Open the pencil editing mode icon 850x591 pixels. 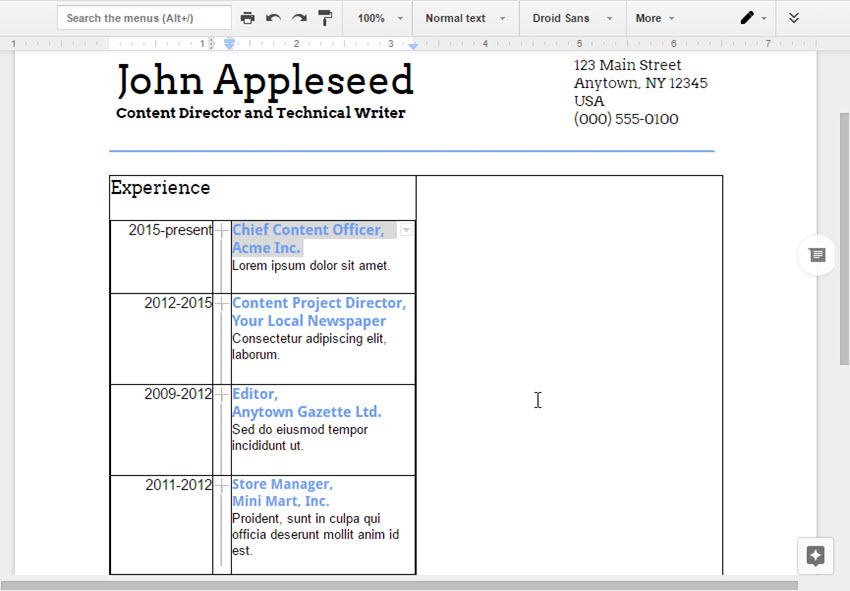coord(747,18)
